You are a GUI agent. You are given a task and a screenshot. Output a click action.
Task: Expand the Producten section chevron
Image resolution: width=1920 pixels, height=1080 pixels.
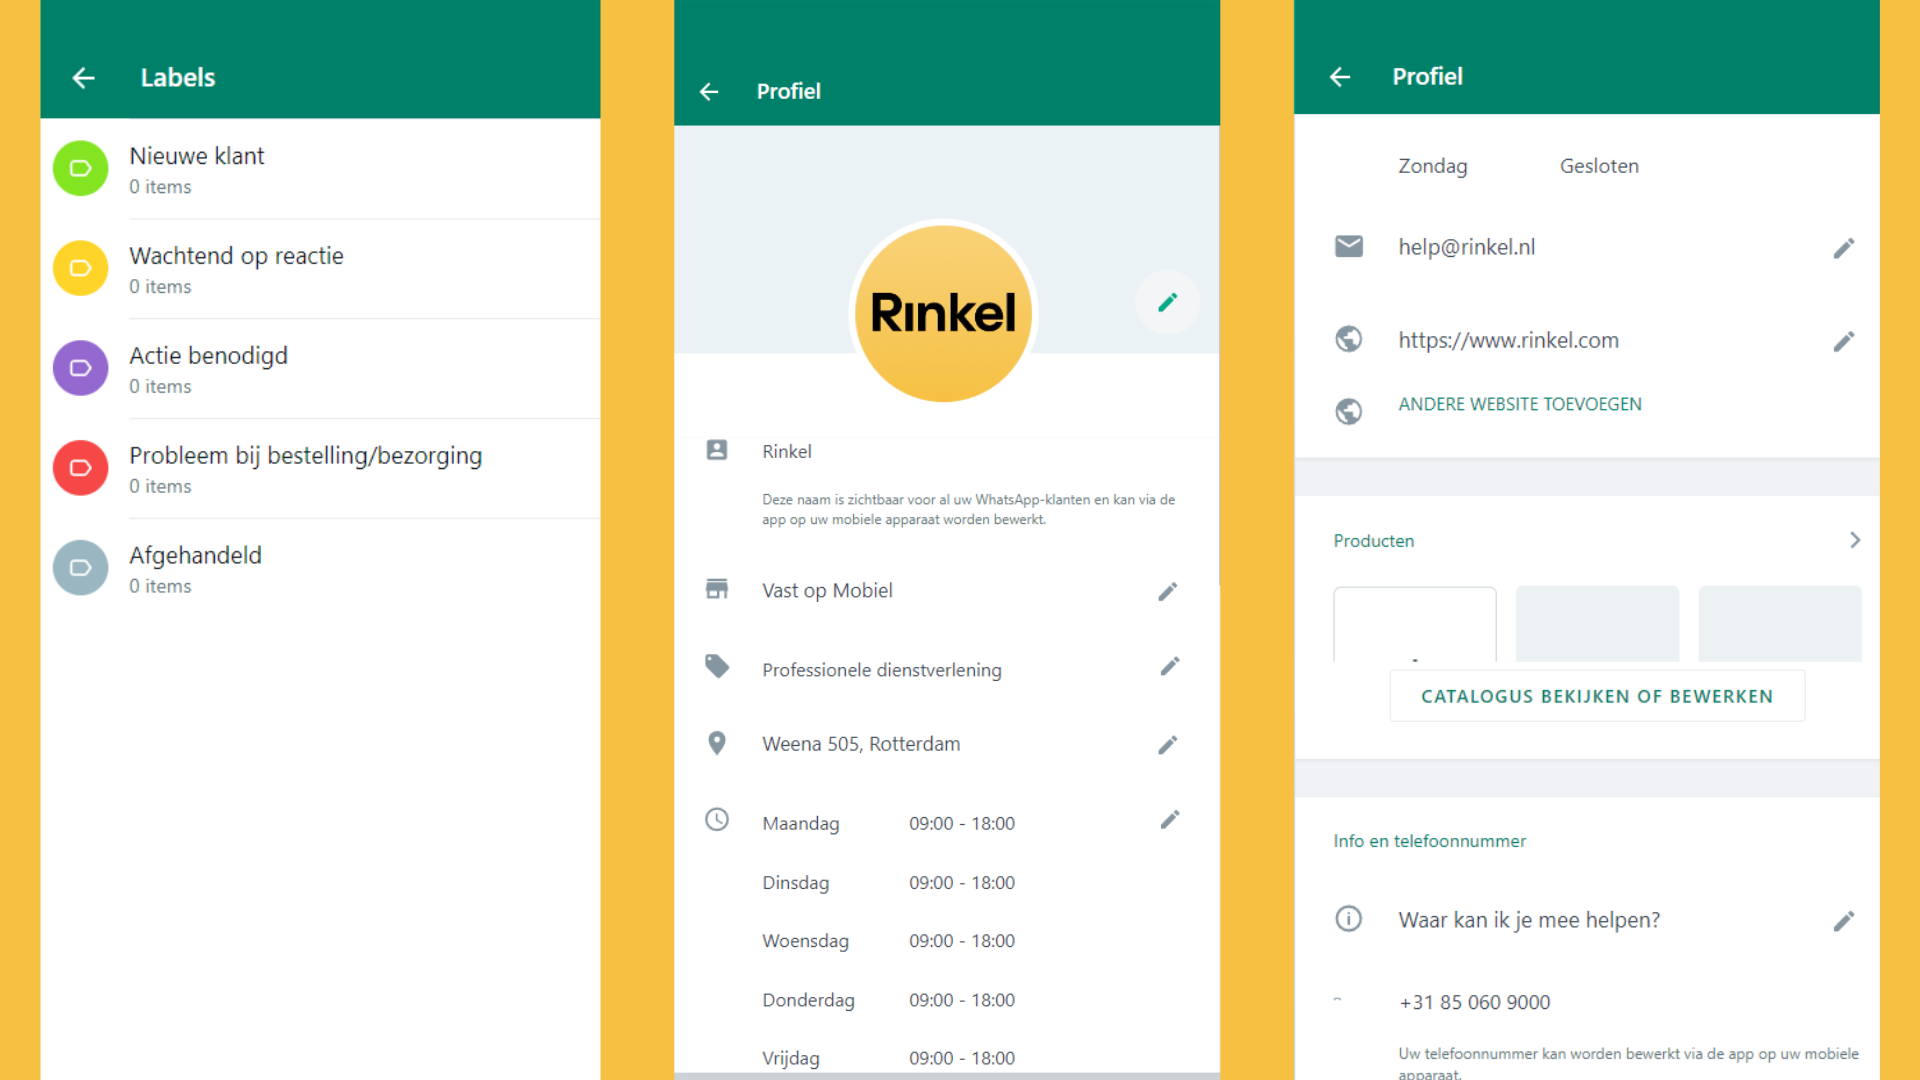(x=1855, y=540)
